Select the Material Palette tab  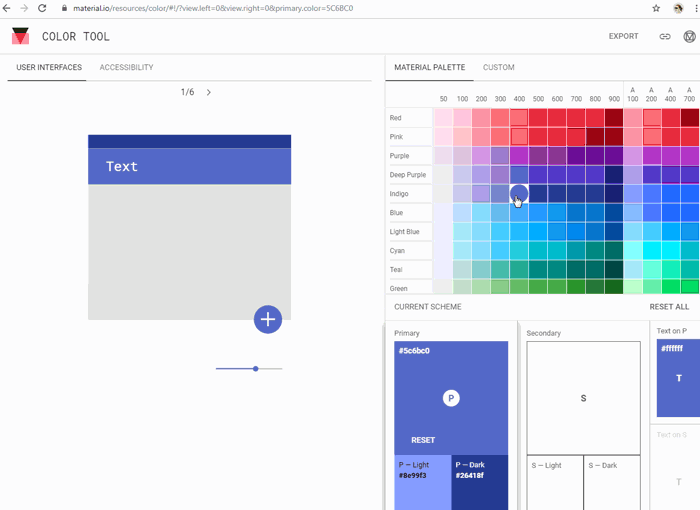coord(429,68)
